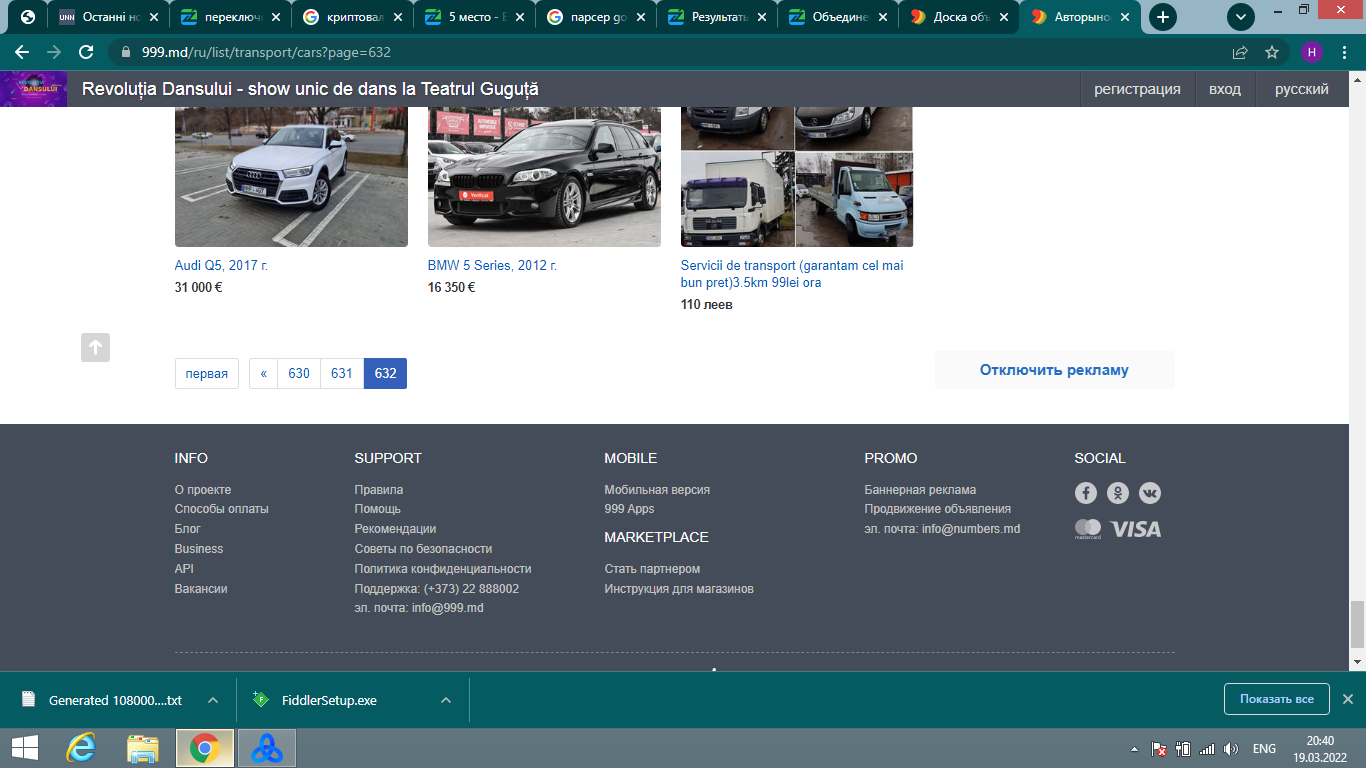Click the share page icon in address bar
This screenshot has height=768, width=1366.
[1240, 52]
